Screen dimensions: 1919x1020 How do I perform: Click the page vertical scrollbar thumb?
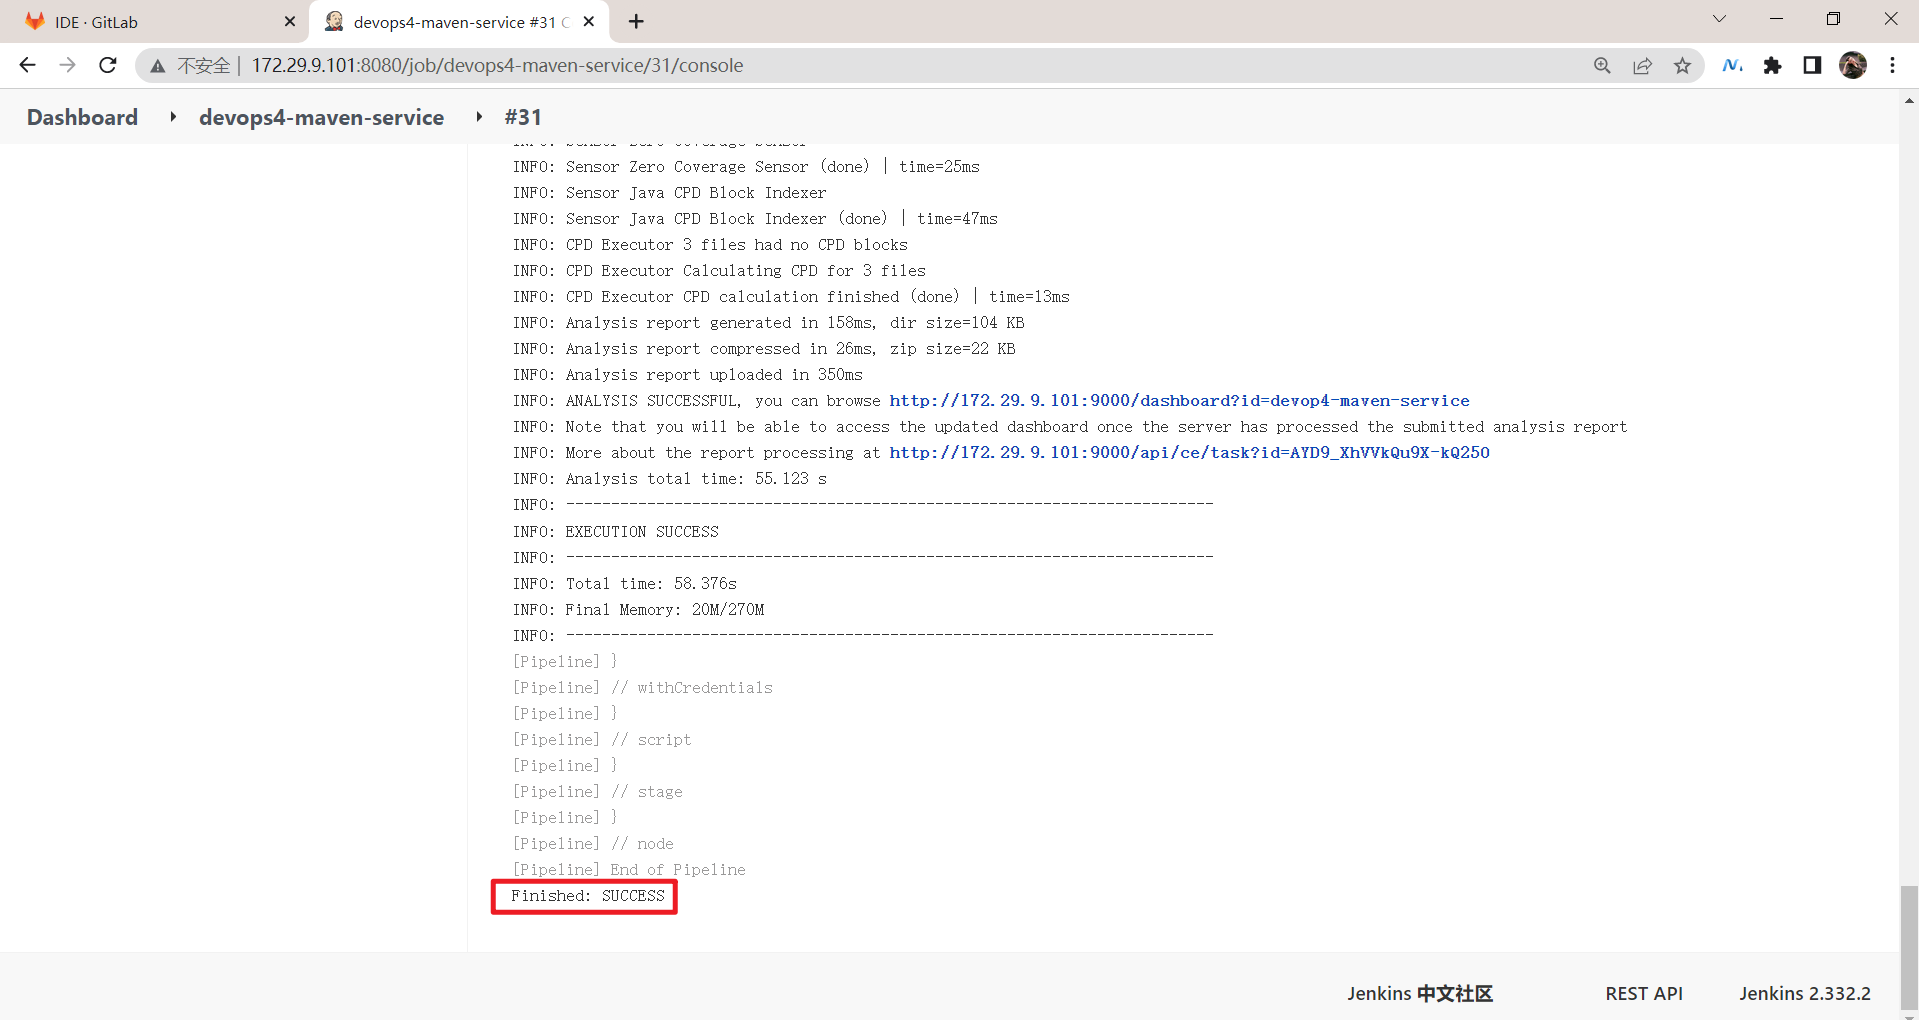point(1909,947)
